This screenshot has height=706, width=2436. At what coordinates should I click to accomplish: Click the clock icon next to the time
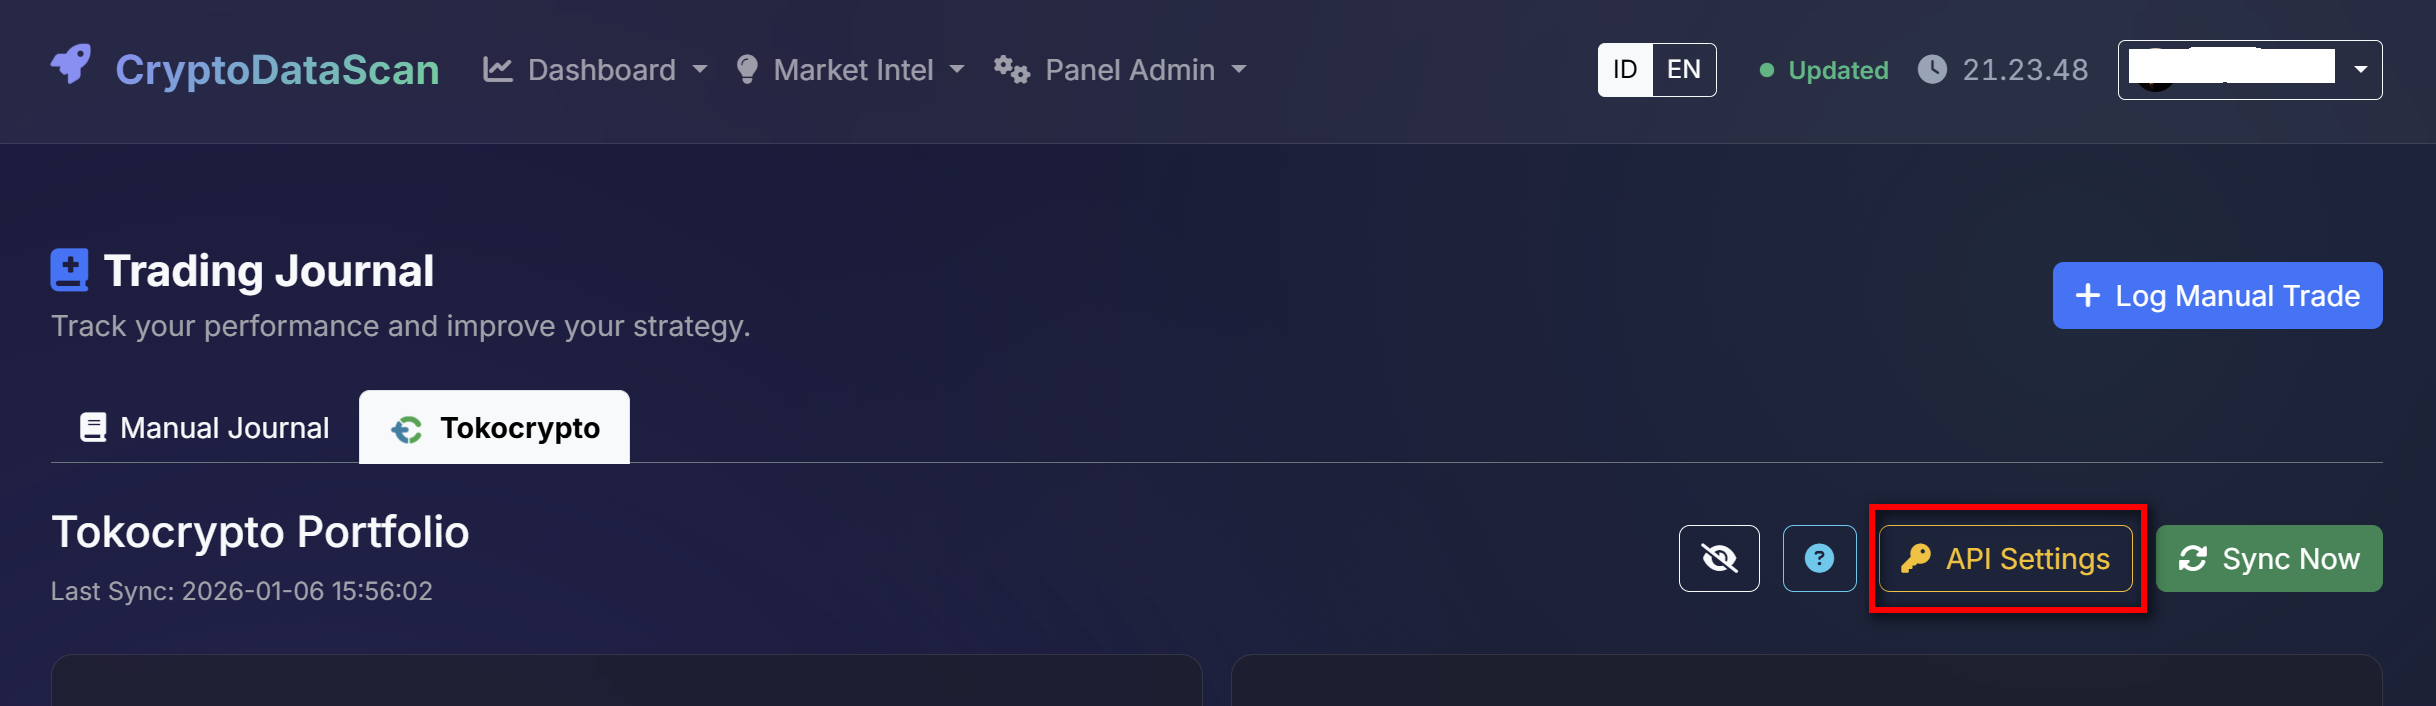[1930, 69]
